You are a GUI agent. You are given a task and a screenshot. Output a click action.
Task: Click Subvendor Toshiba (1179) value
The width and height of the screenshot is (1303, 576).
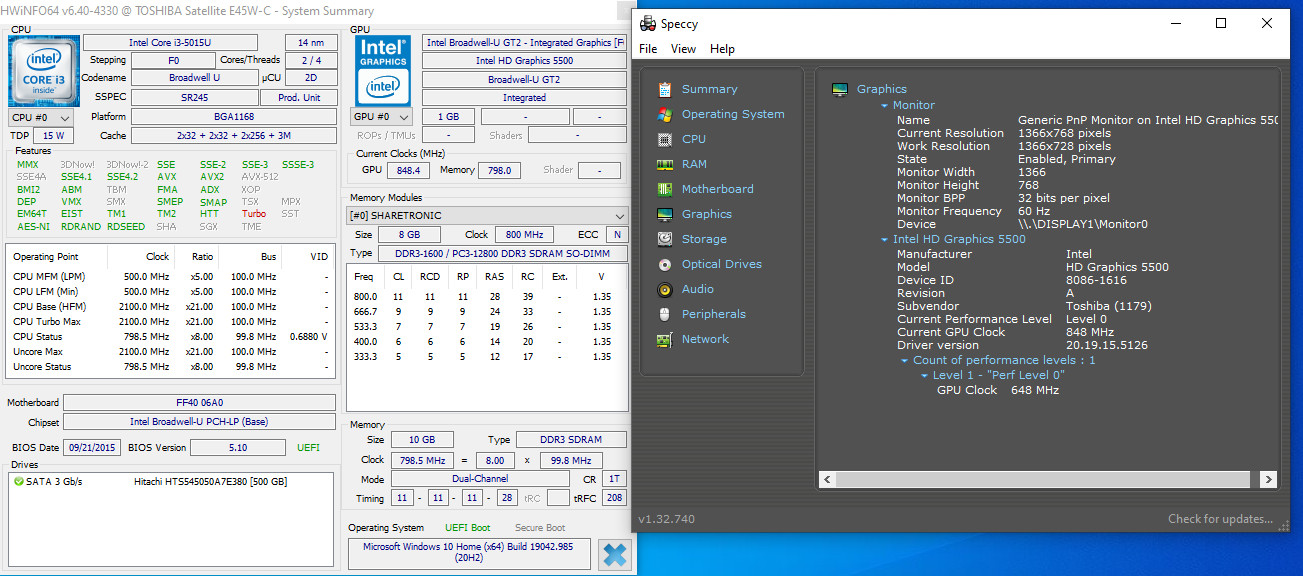coord(1110,306)
